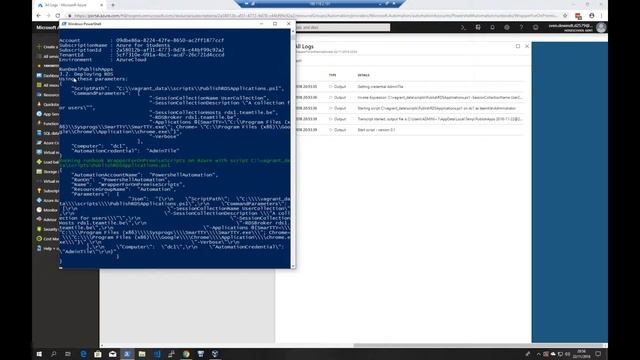
Task: Maximize the All Logs blade
Action: pyautogui.click(x=518, y=46)
